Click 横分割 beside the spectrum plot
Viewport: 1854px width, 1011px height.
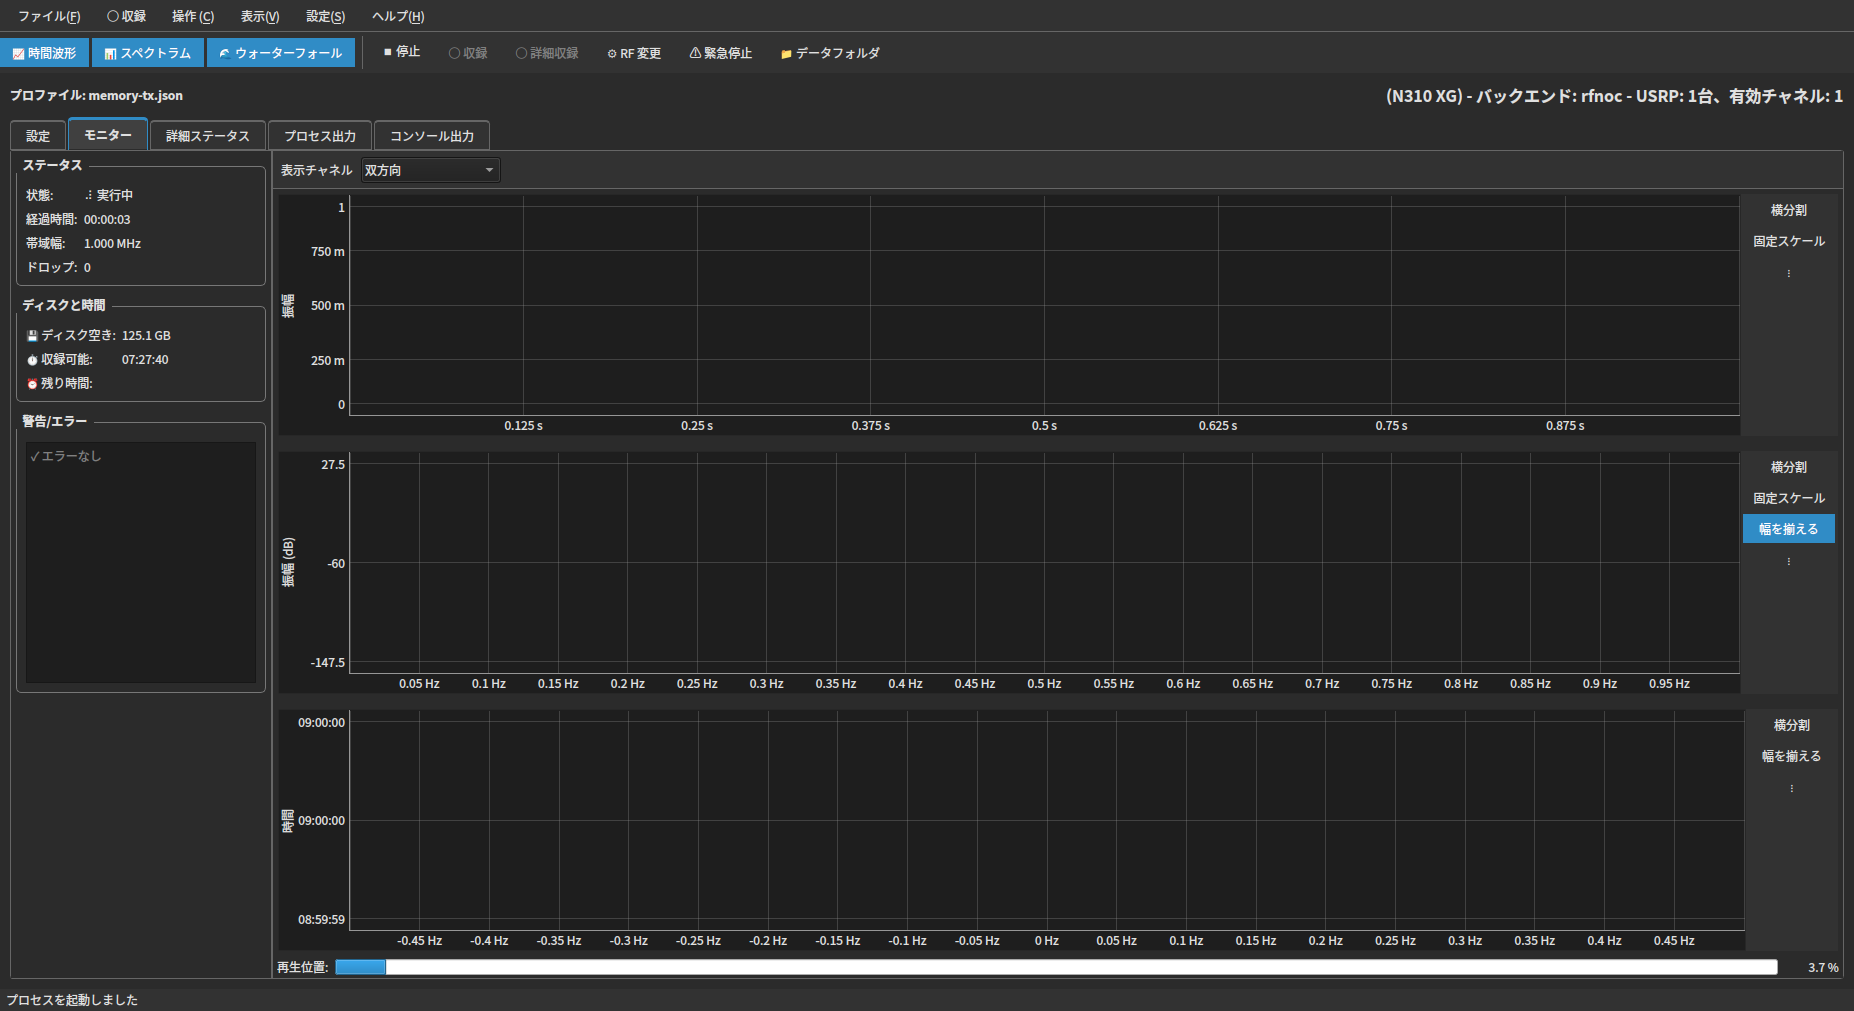click(1789, 467)
